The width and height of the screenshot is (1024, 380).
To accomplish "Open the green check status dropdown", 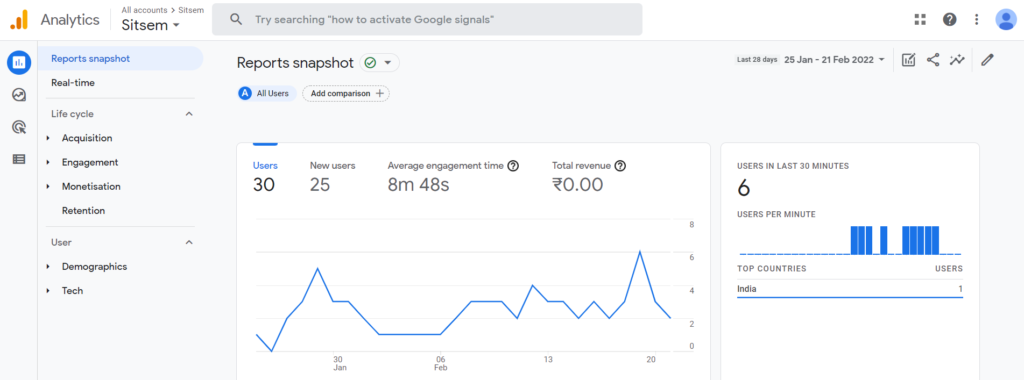I will pyautogui.click(x=379, y=63).
